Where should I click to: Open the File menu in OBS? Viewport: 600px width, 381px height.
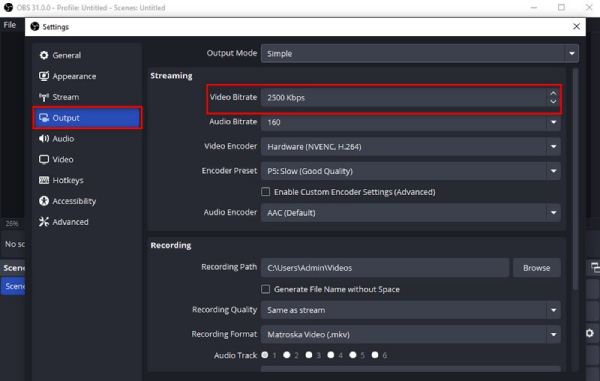click(10, 25)
